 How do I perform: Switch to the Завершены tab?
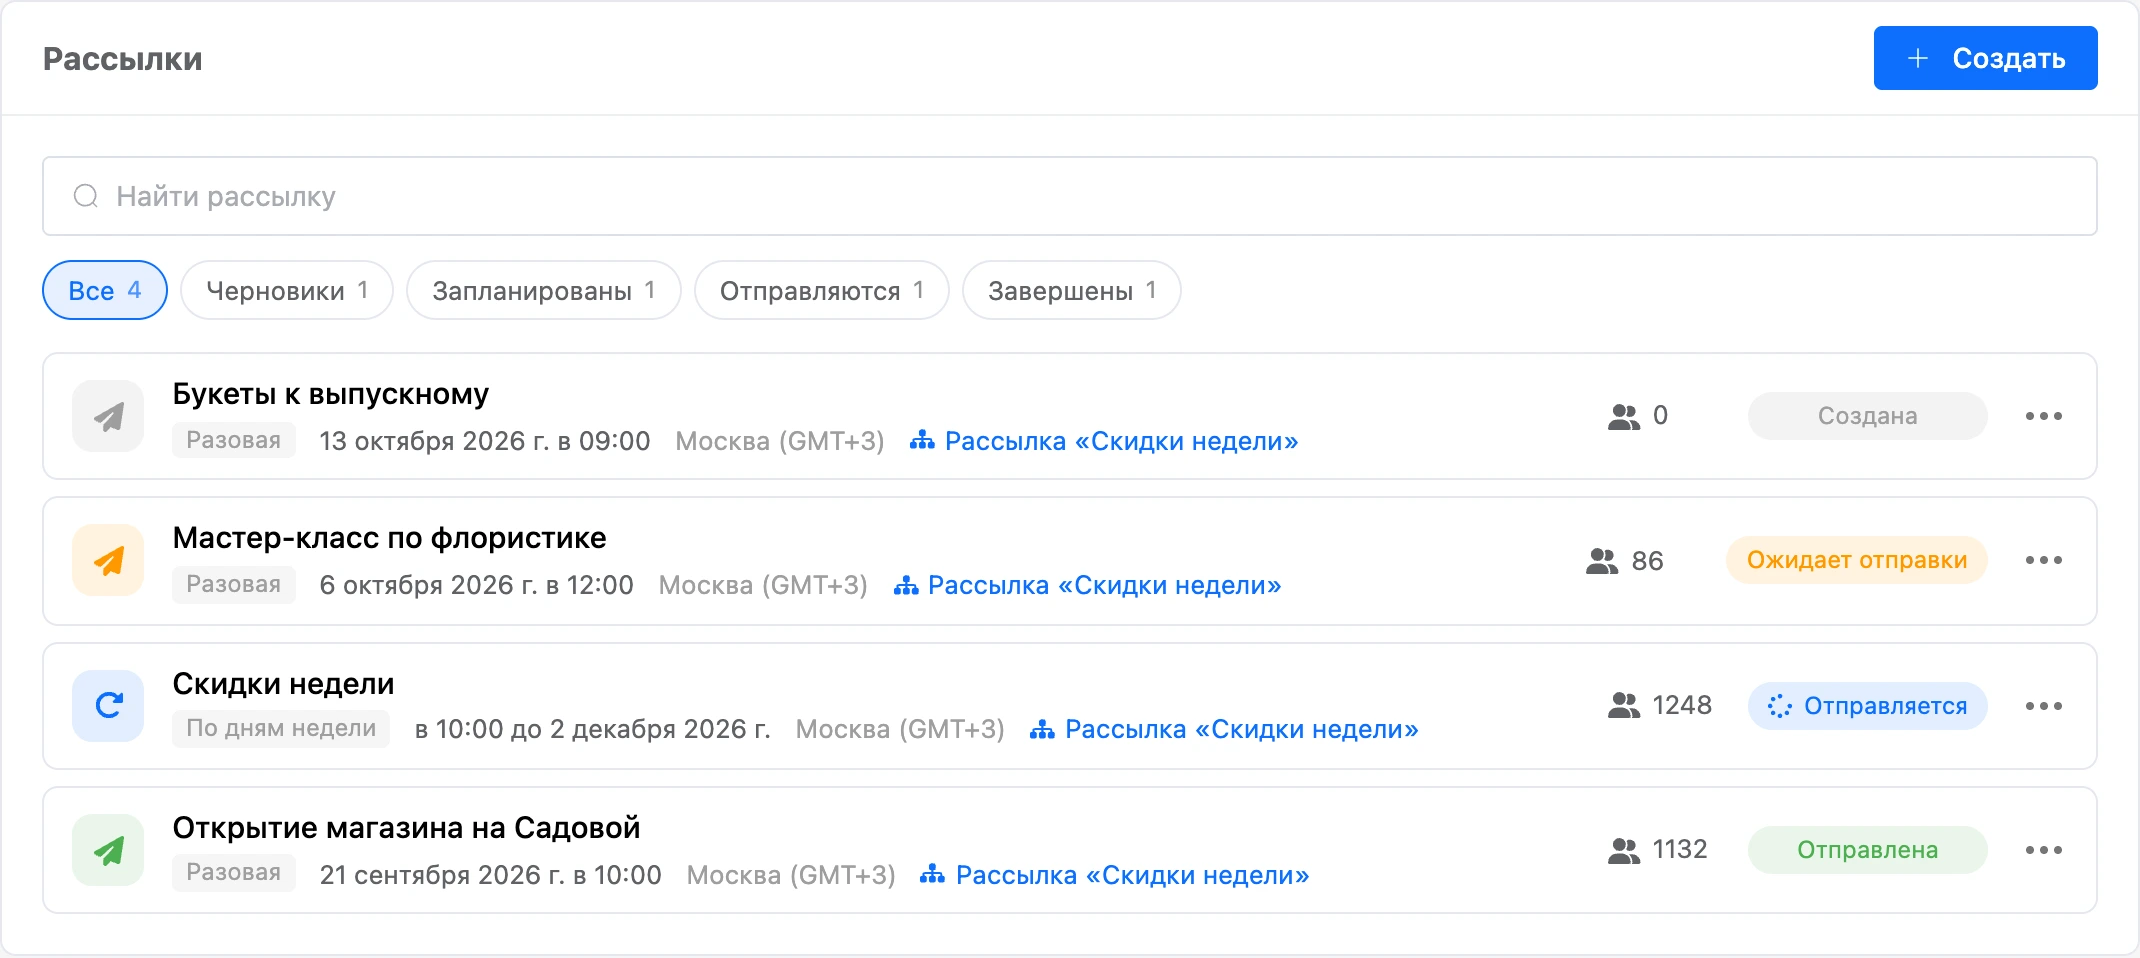[x=1072, y=290]
